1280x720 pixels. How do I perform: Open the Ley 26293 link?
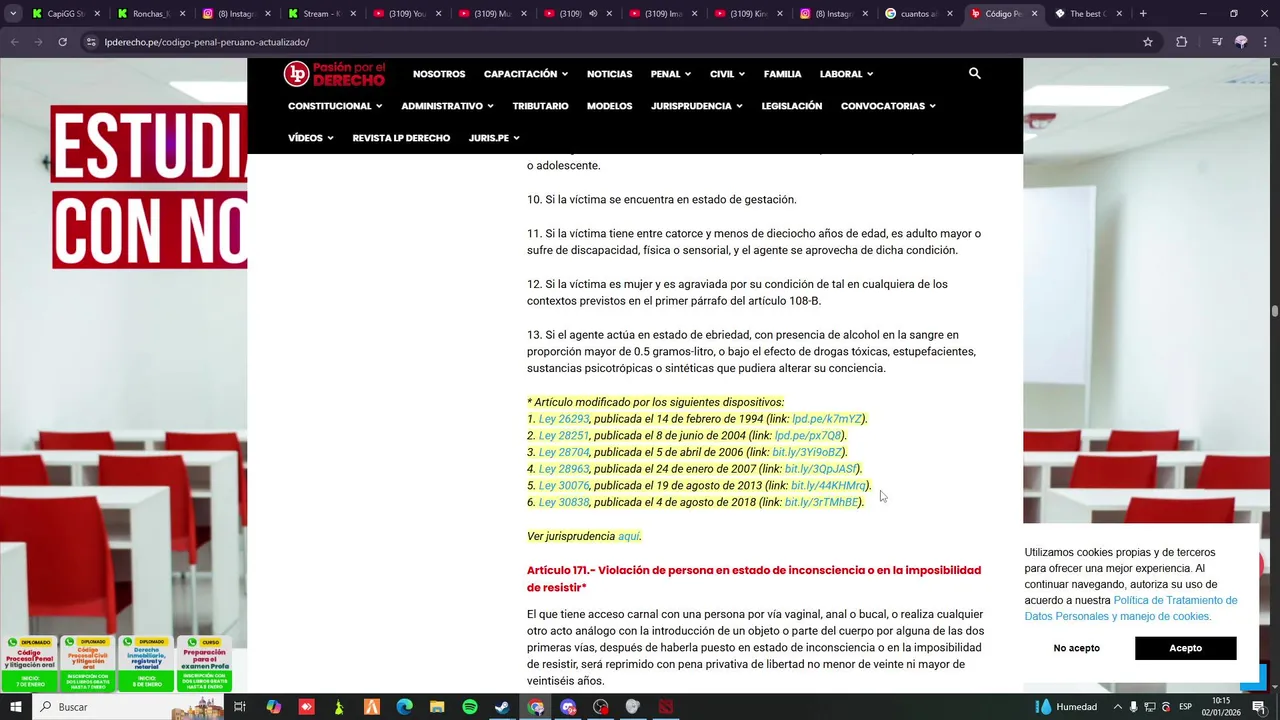pyautogui.click(x=564, y=419)
